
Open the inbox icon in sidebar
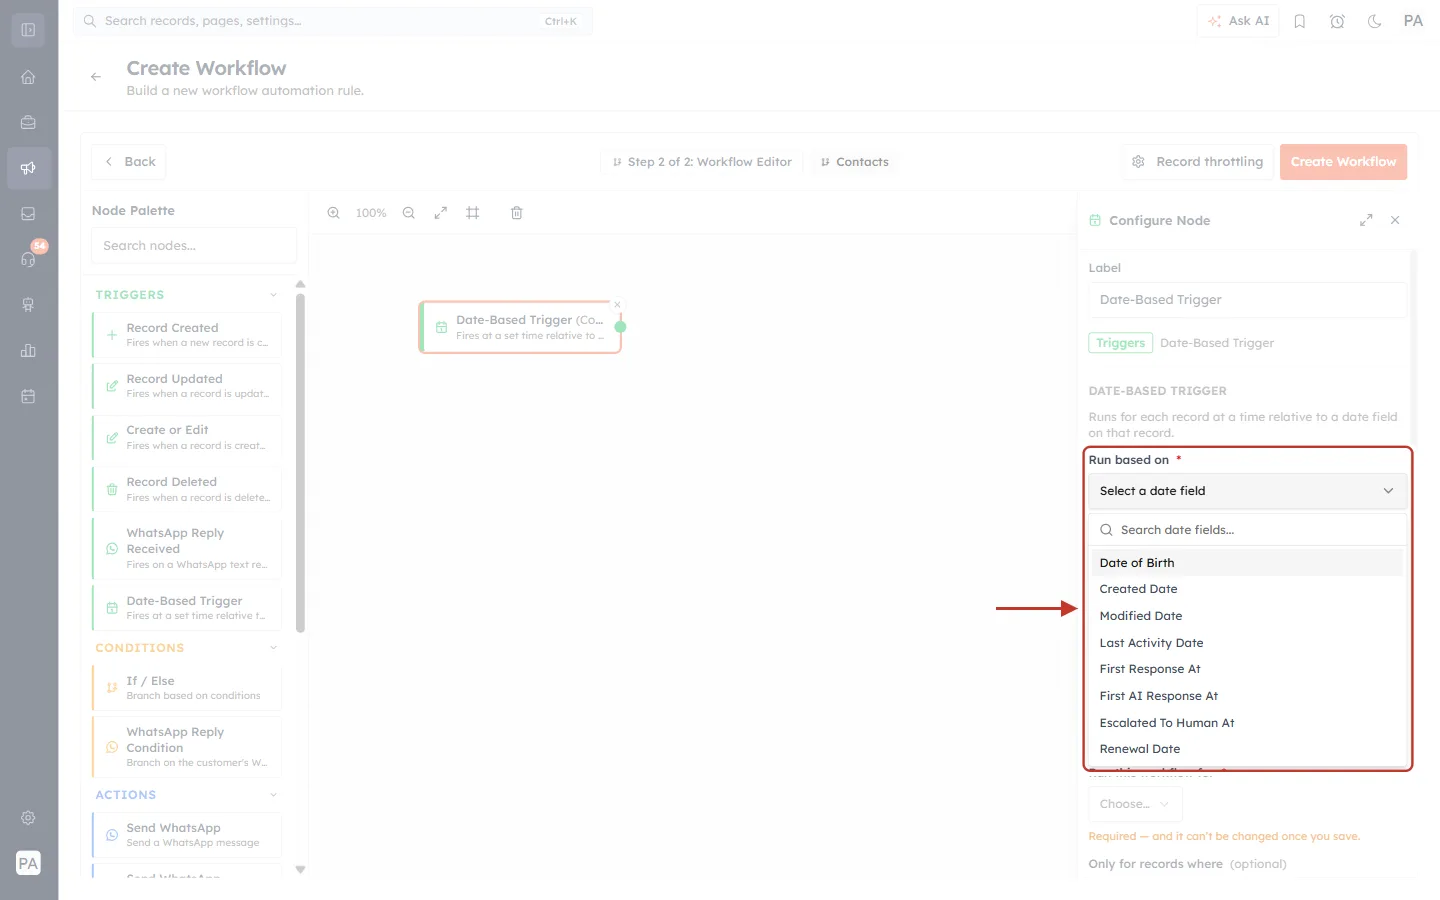coord(28,214)
